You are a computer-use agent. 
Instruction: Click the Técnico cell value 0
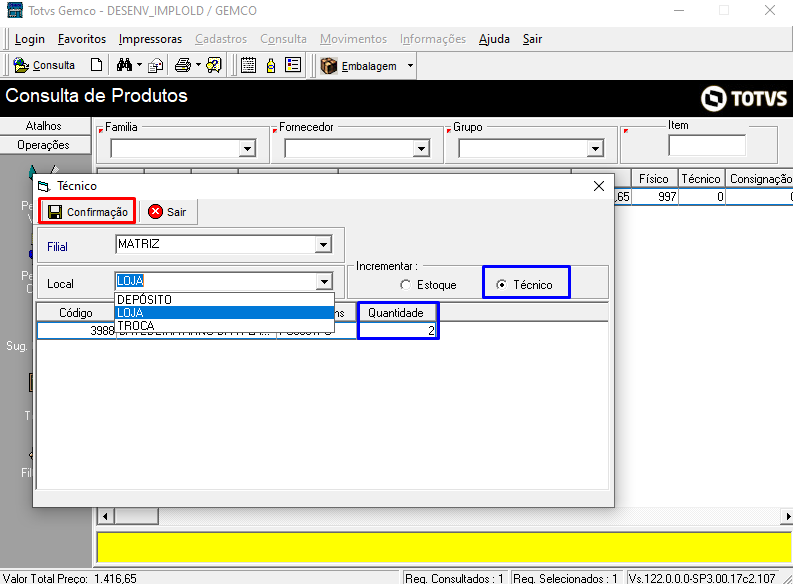pyautogui.click(x=701, y=197)
